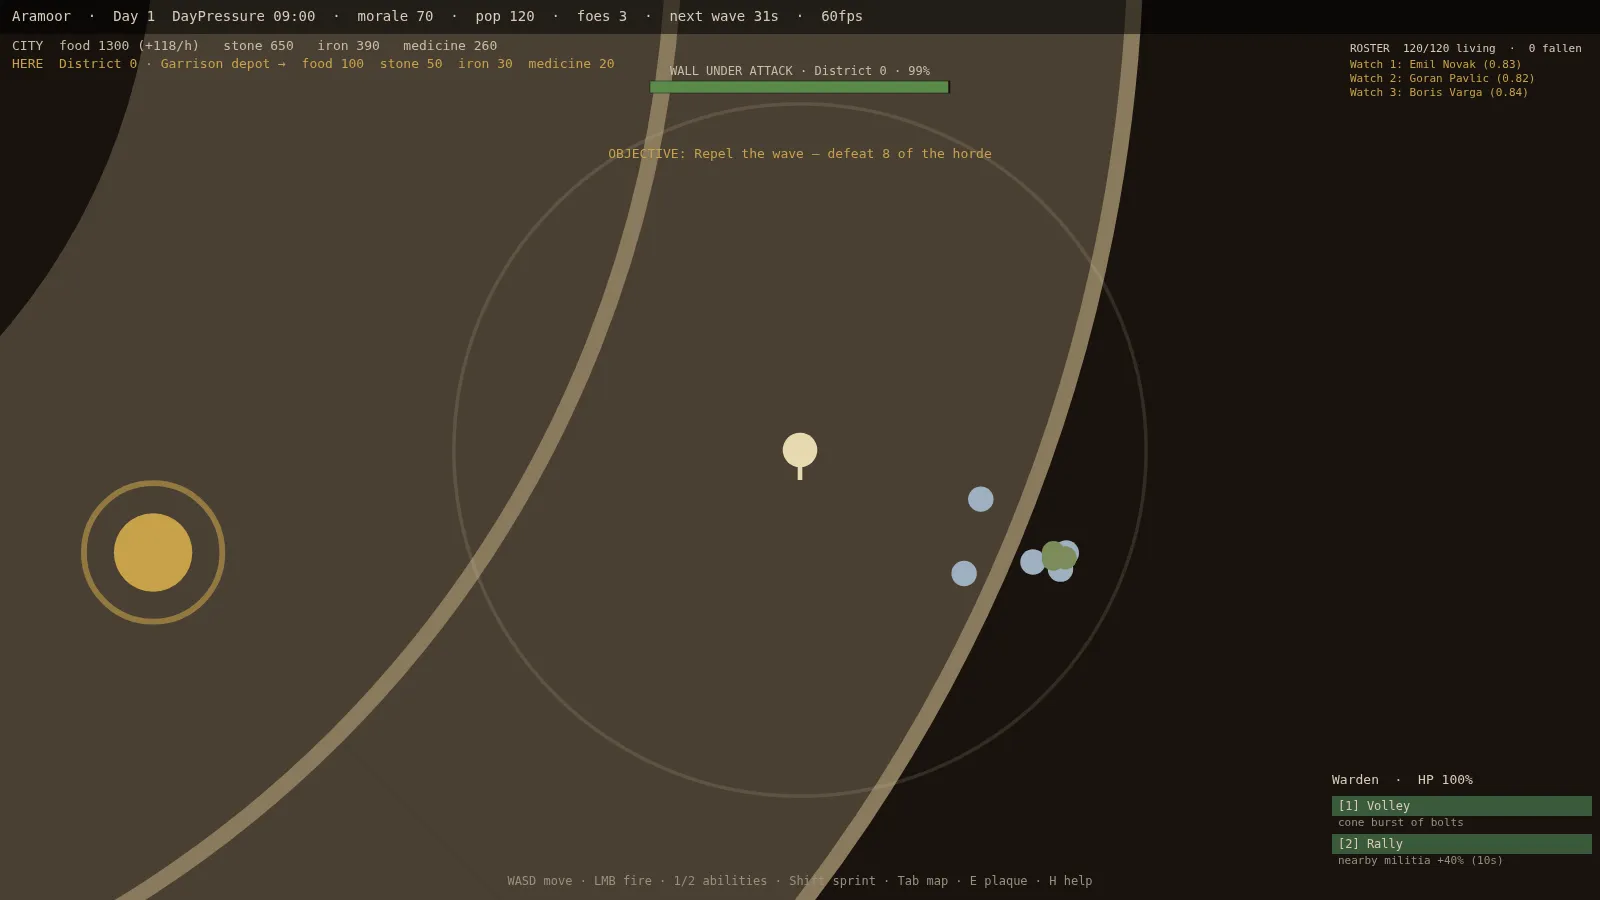Select the militia dot nearest the Warden
Image resolution: width=1600 pixels, height=900 pixels.
click(x=981, y=499)
